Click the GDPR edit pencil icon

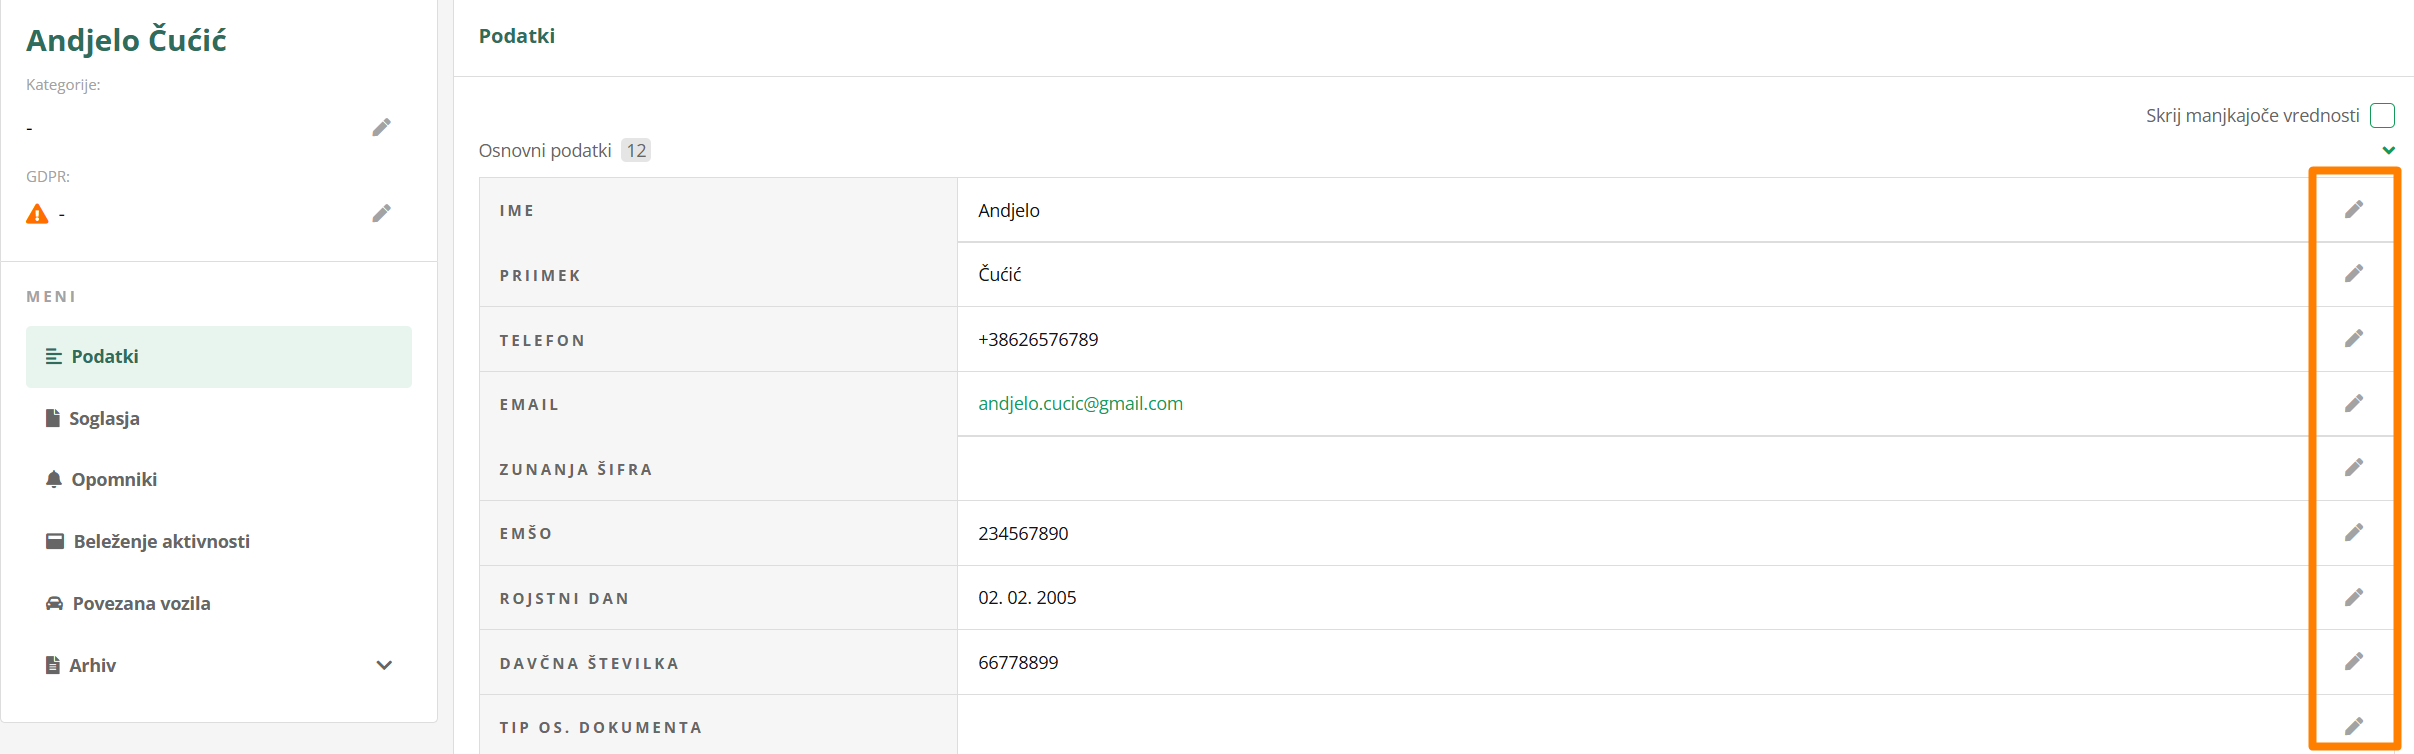pos(381,213)
